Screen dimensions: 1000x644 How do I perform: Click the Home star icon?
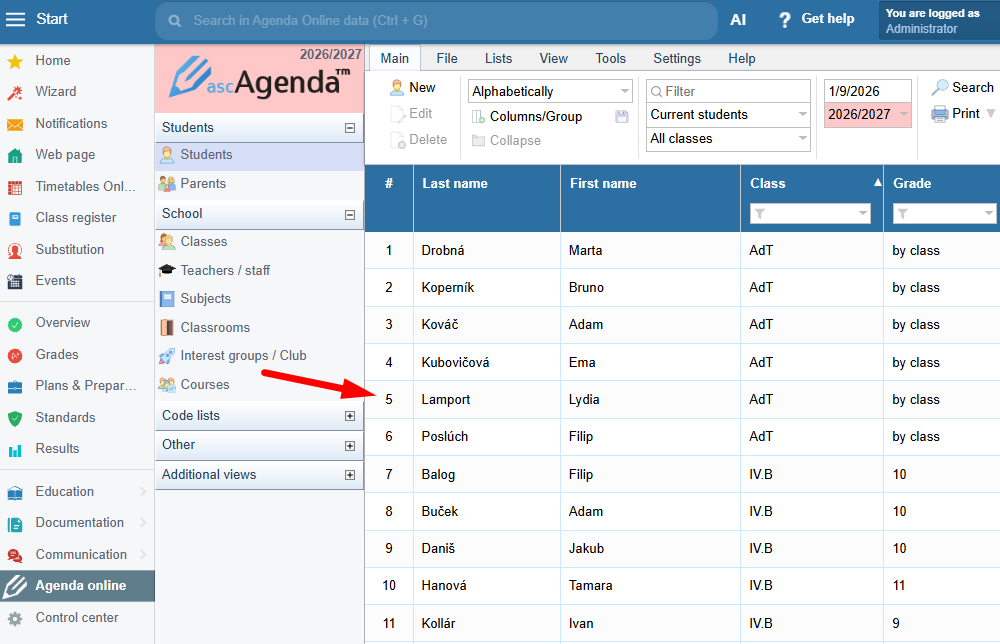click(15, 61)
